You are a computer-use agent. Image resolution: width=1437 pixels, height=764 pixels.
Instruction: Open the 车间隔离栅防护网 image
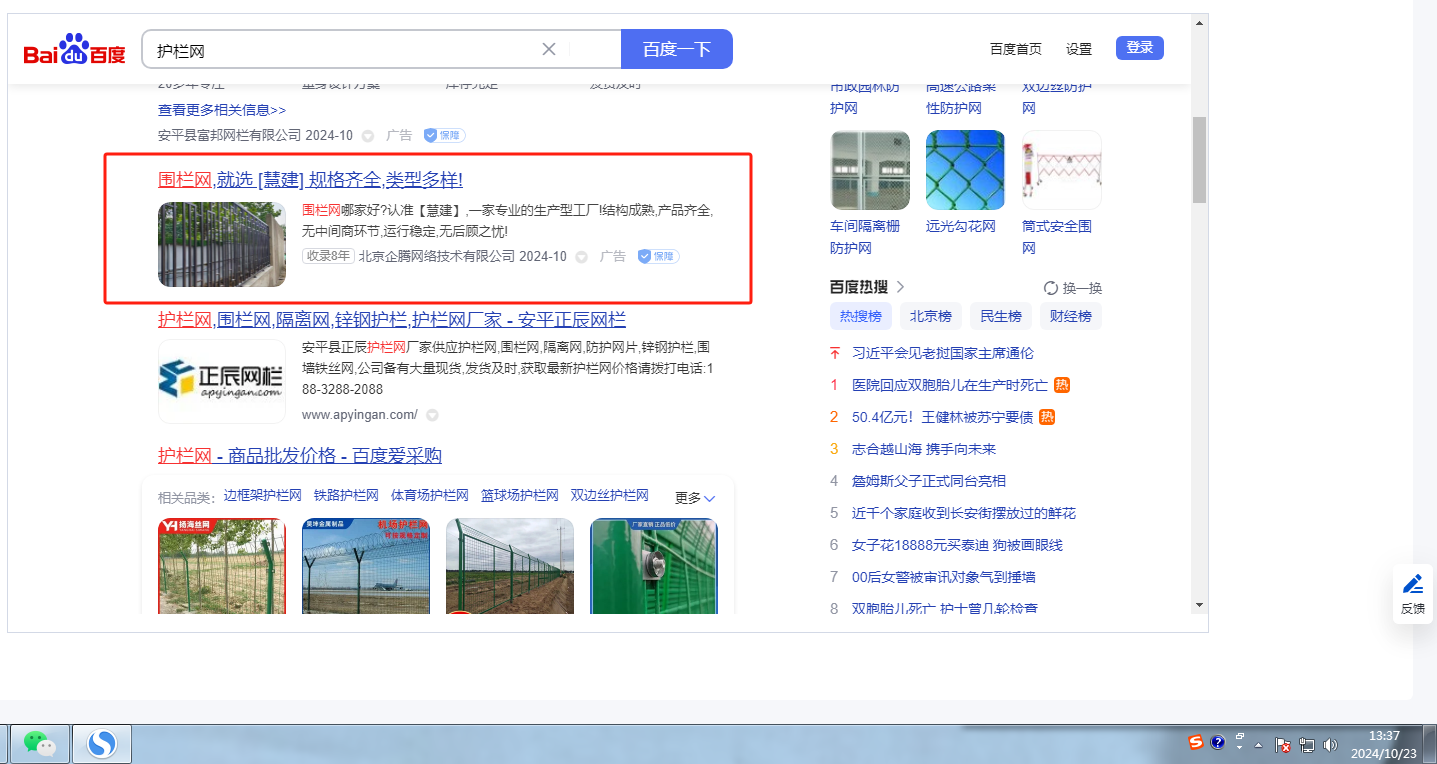870,170
